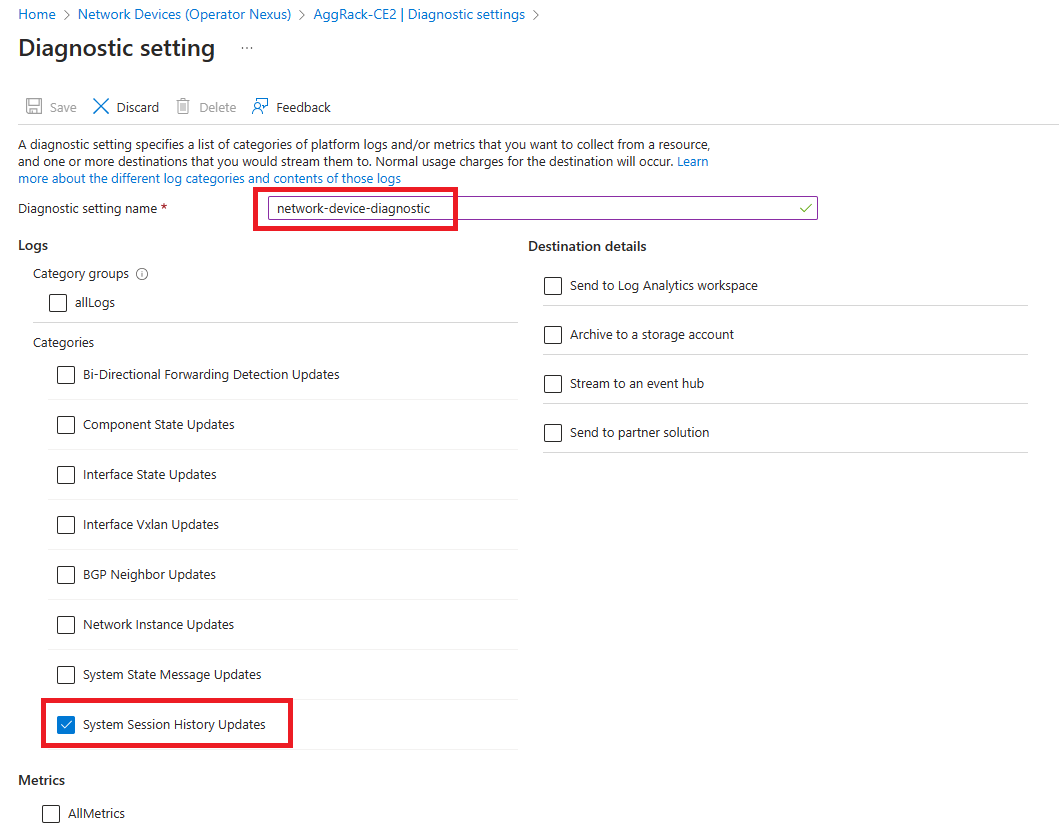The height and width of the screenshot is (835, 1059).
Task: Check the Interface Vxlan Updates box
Action: [66, 525]
